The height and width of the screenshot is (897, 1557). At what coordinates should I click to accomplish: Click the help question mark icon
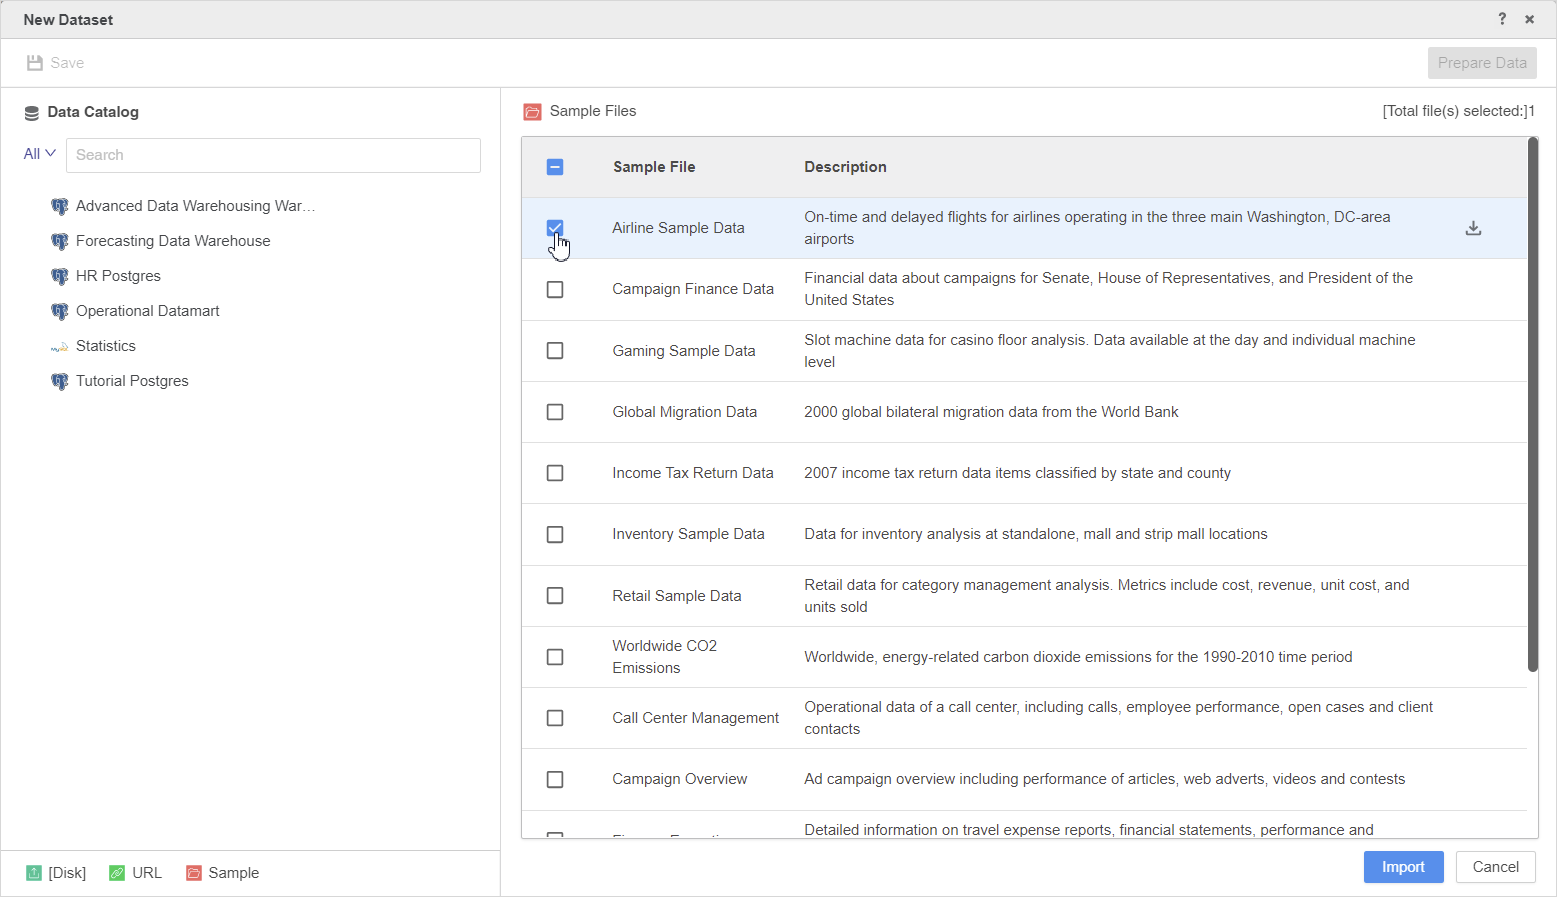(x=1502, y=19)
